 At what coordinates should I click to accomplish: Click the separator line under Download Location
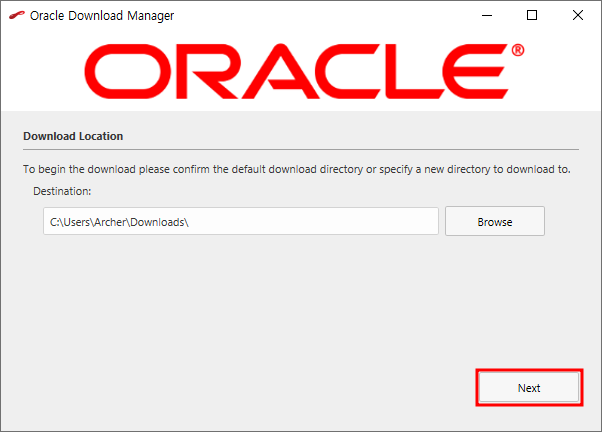tap(301, 149)
